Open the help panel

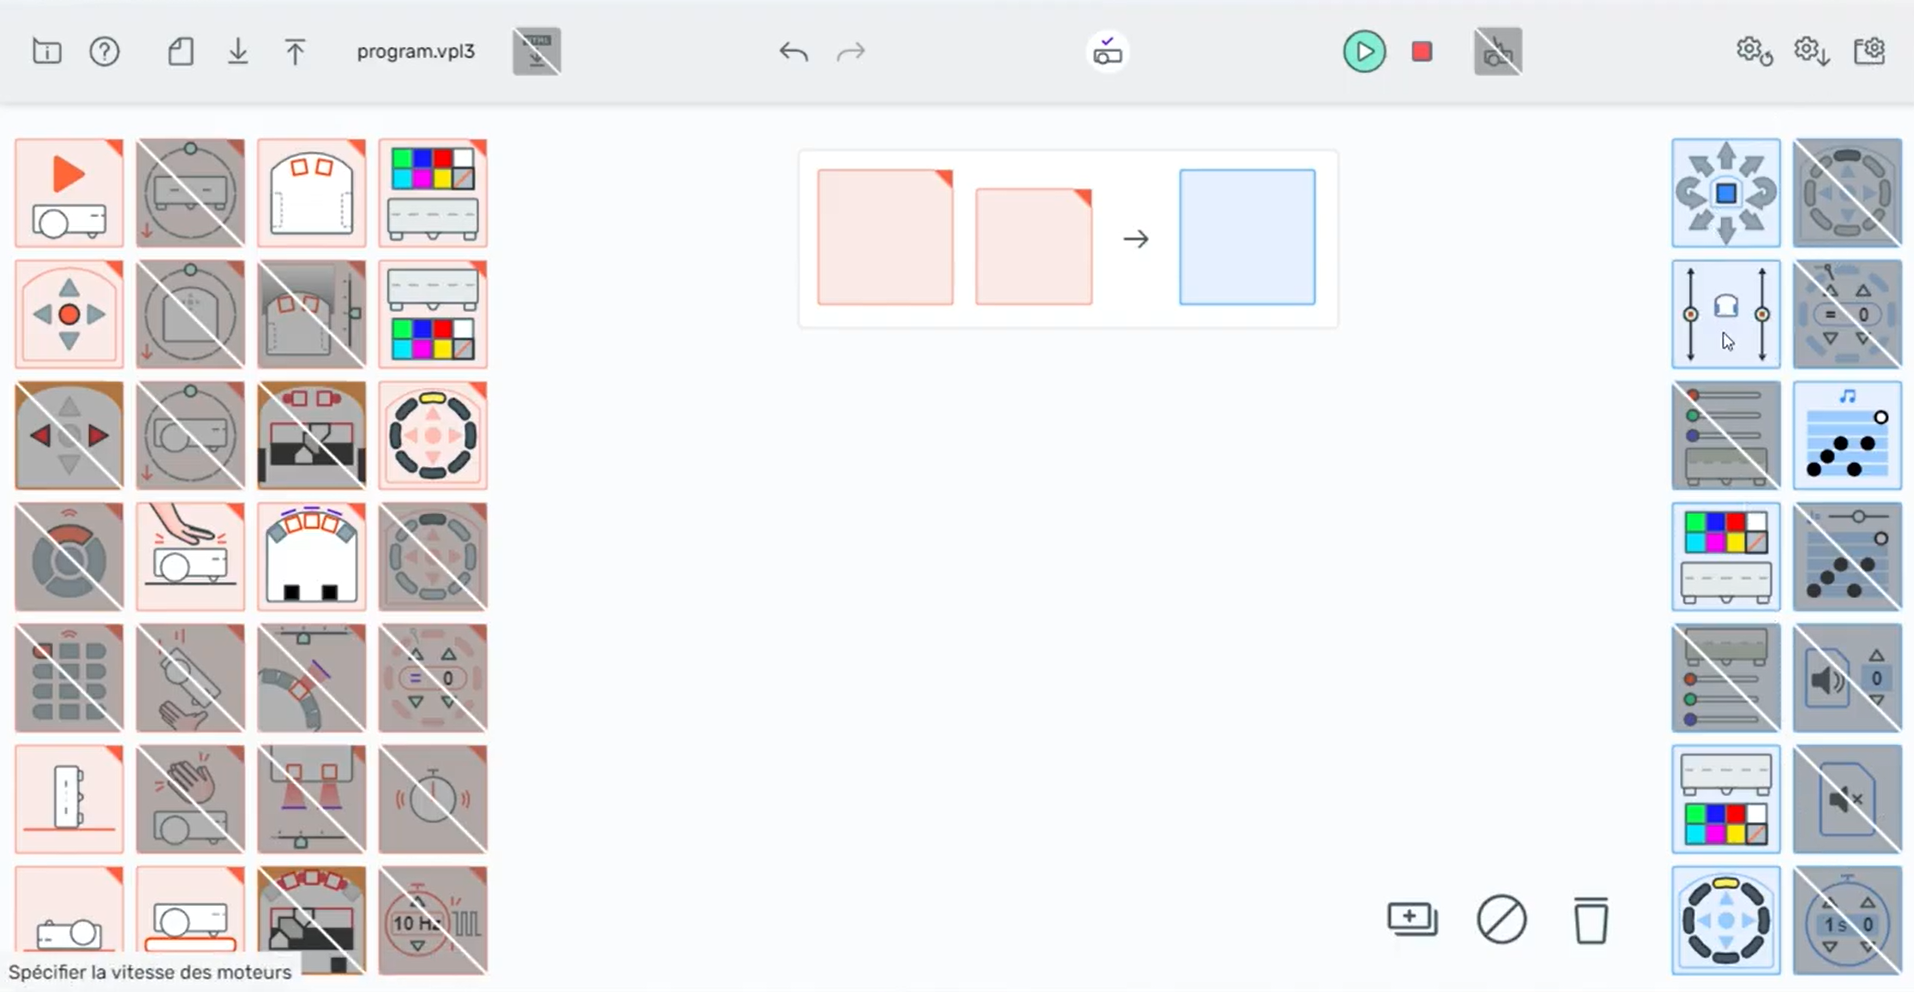tap(104, 51)
